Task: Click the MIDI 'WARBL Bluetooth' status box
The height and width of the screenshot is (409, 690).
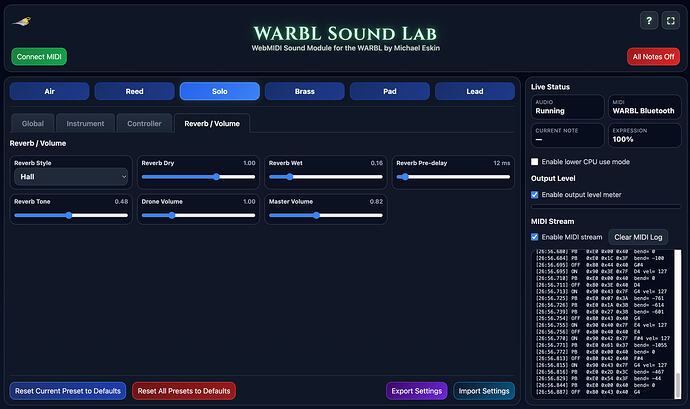Action: pyautogui.click(x=645, y=107)
